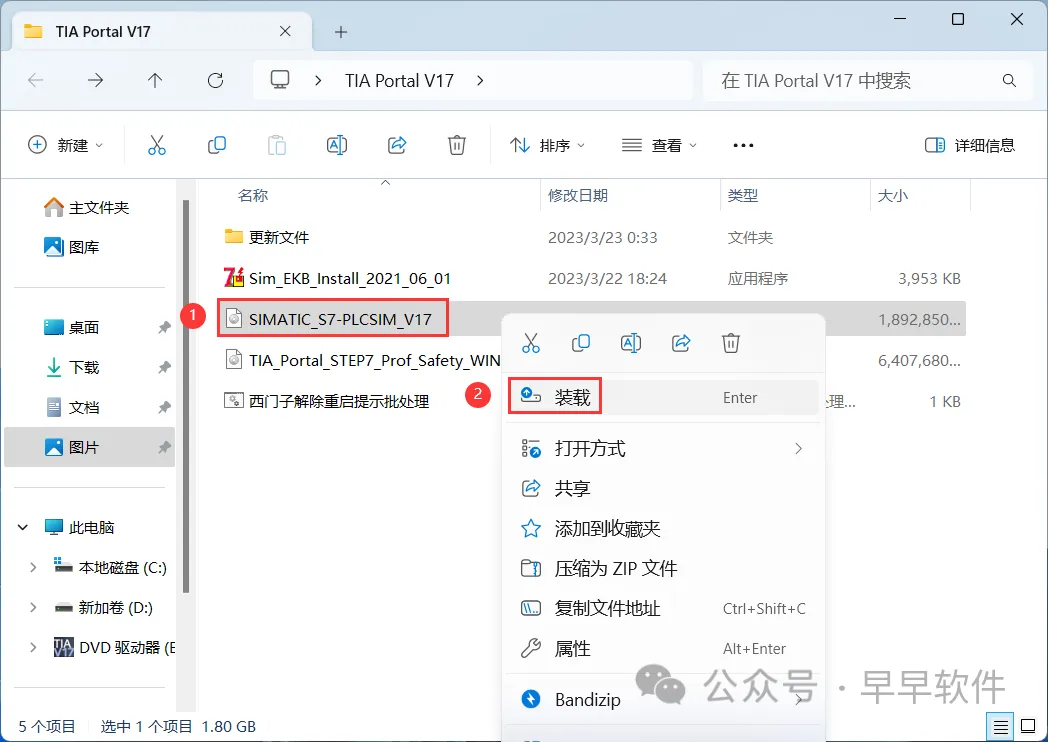This screenshot has width=1048, height=742.
Task: Choose 装载 in the context menu
Action: coord(662,398)
